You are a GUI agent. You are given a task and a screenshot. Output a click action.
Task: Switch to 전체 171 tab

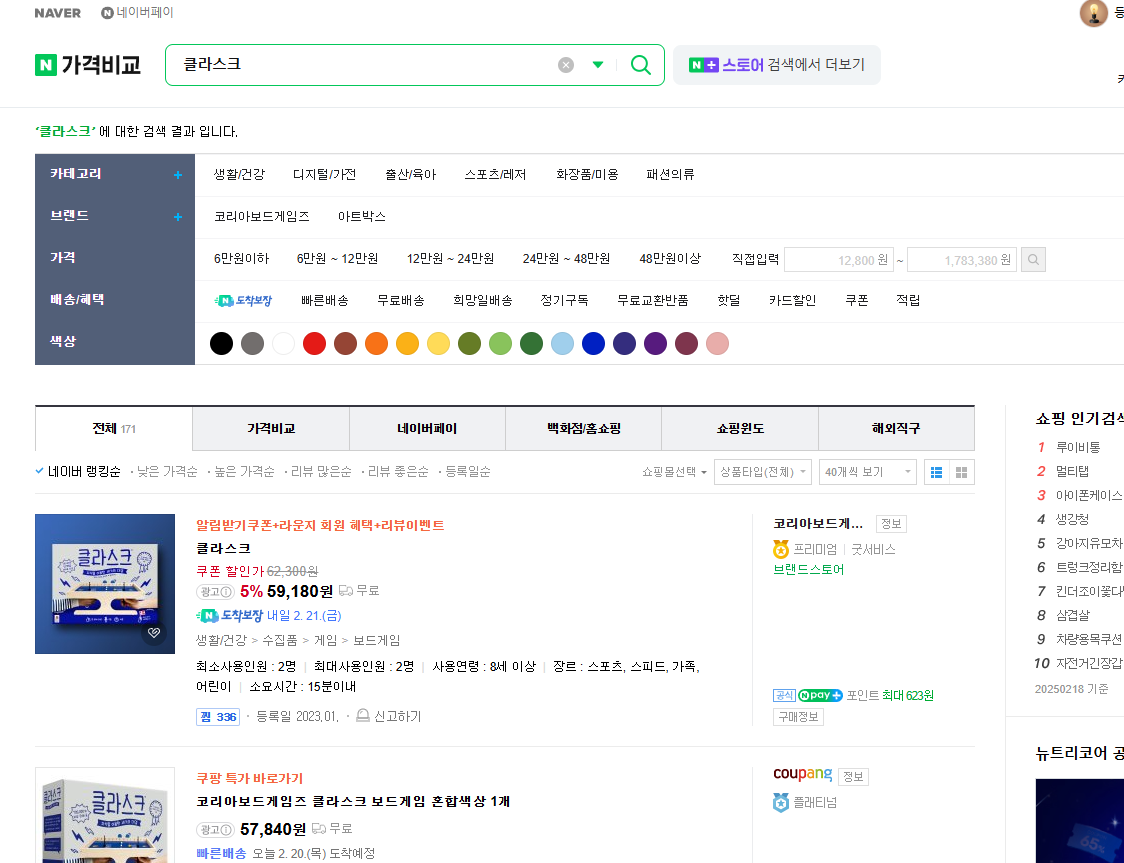click(x=114, y=429)
